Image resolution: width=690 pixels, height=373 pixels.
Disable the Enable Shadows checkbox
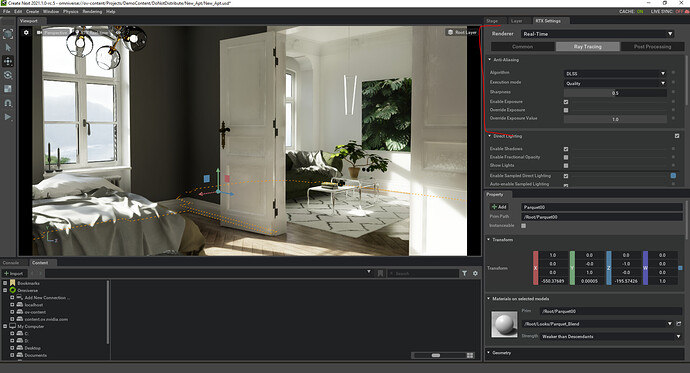click(566, 149)
